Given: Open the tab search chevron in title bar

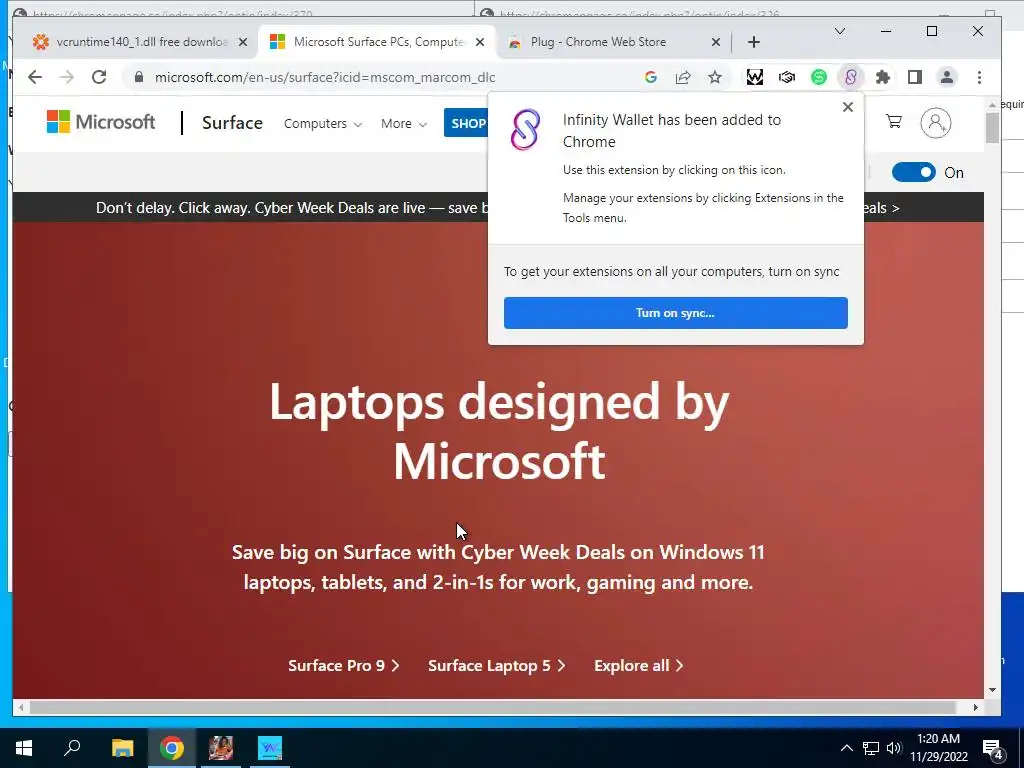Looking at the screenshot, I should tap(840, 31).
